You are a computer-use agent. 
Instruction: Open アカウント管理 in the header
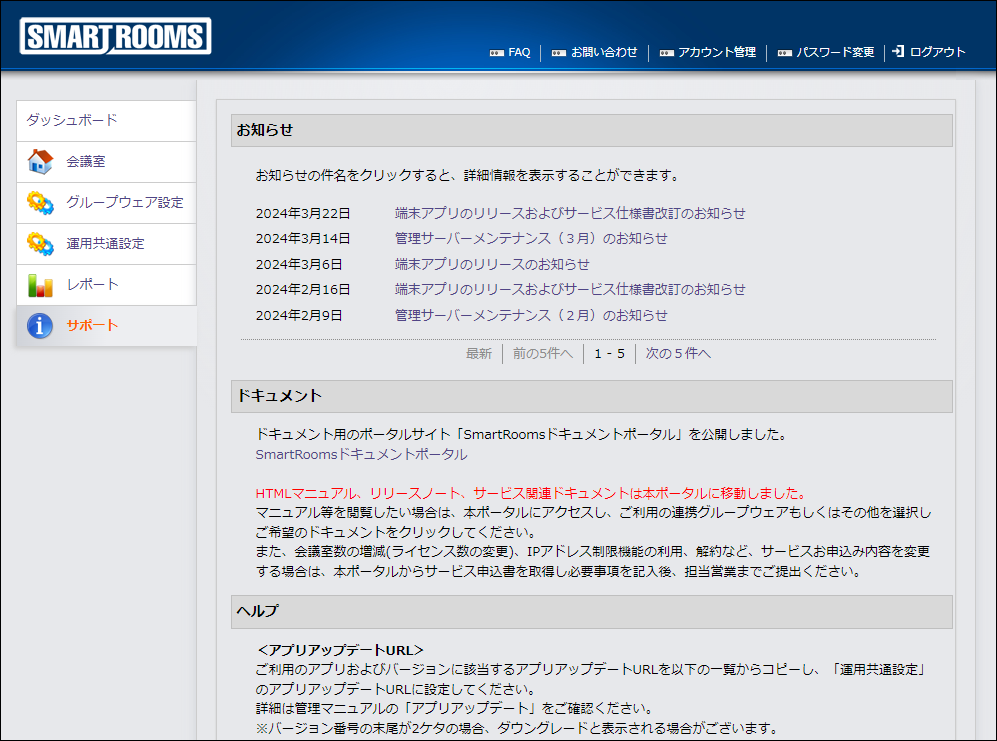pyautogui.click(x=716, y=53)
